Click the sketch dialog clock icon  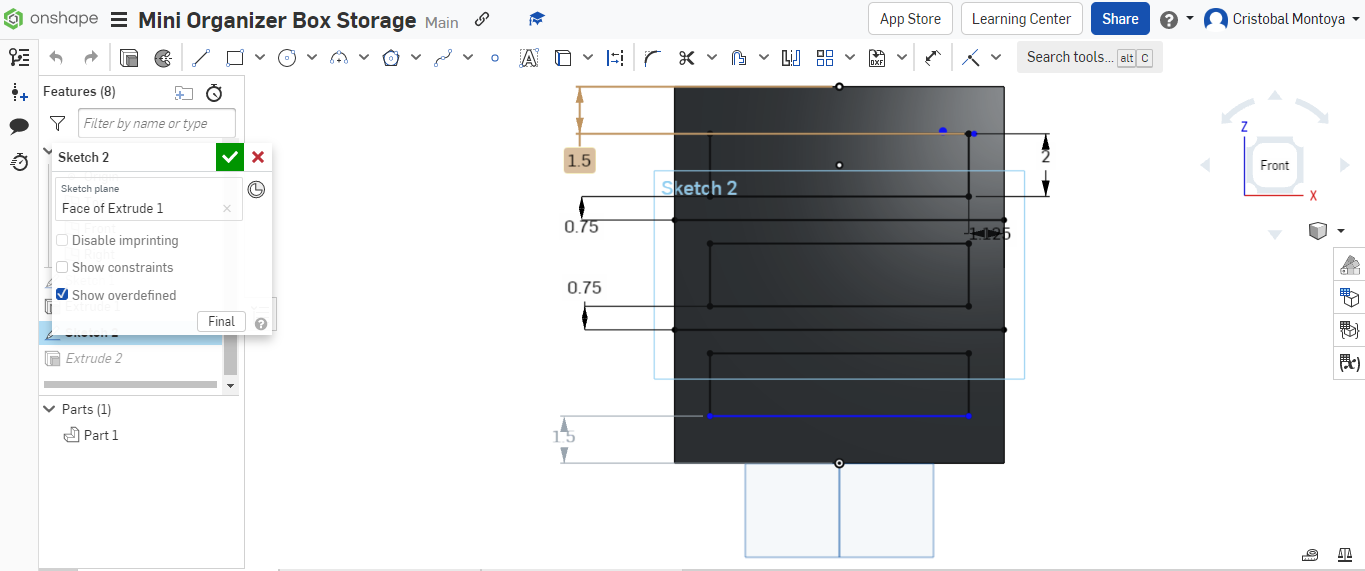click(256, 189)
